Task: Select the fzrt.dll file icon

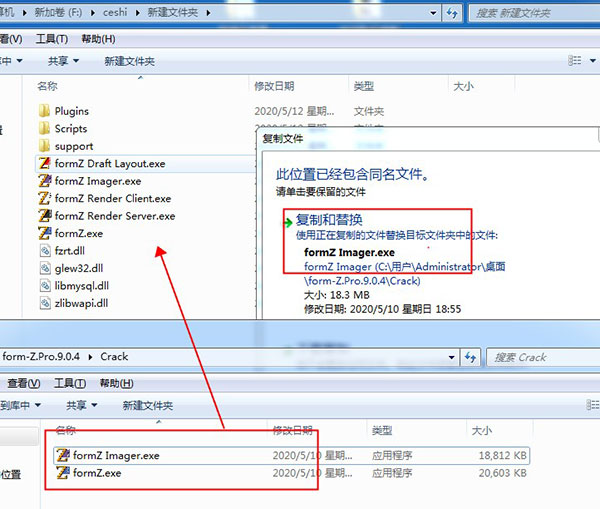Action: (45, 251)
